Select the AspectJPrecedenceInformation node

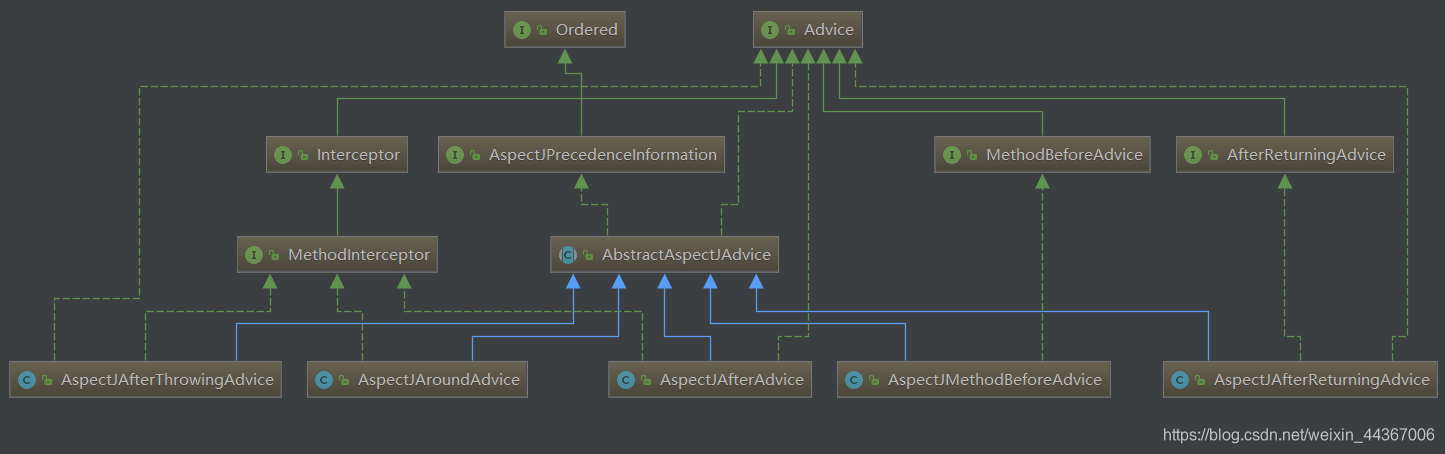pyautogui.click(x=582, y=155)
